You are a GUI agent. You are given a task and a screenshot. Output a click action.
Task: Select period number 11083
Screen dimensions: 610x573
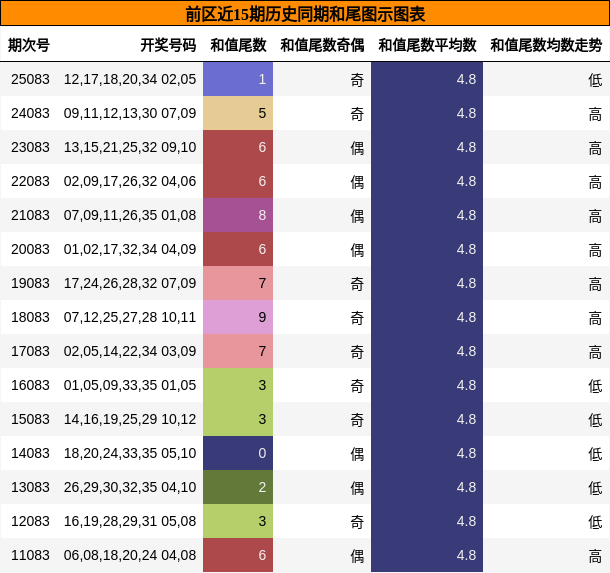pyautogui.click(x=30, y=555)
